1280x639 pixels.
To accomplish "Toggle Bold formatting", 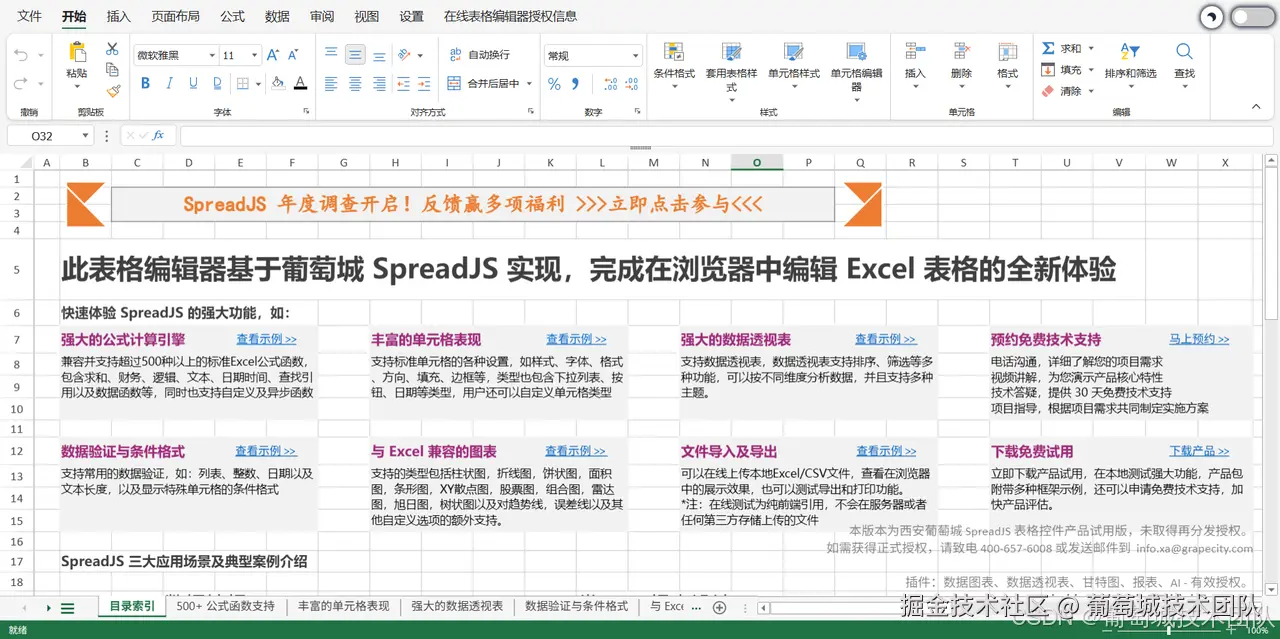I will pyautogui.click(x=145, y=84).
